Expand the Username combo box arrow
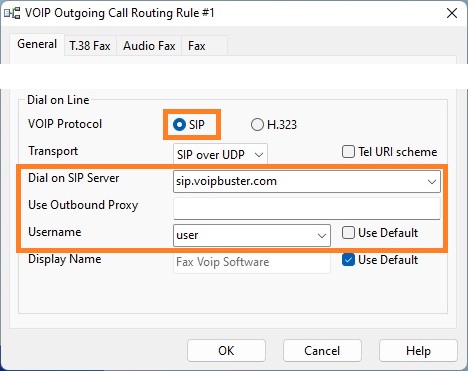 pyautogui.click(x=322, y=236)
